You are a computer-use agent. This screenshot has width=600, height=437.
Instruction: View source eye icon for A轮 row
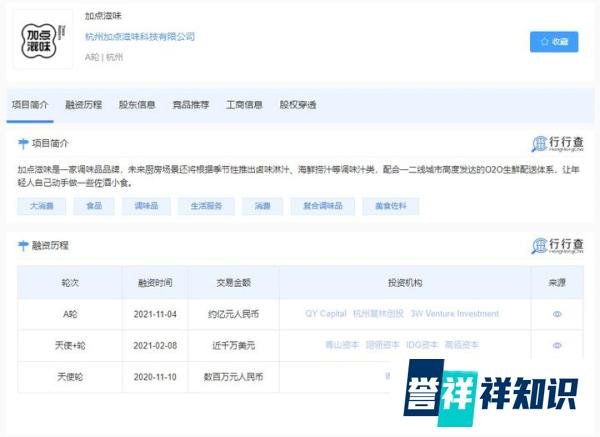[x=557, y=314]
